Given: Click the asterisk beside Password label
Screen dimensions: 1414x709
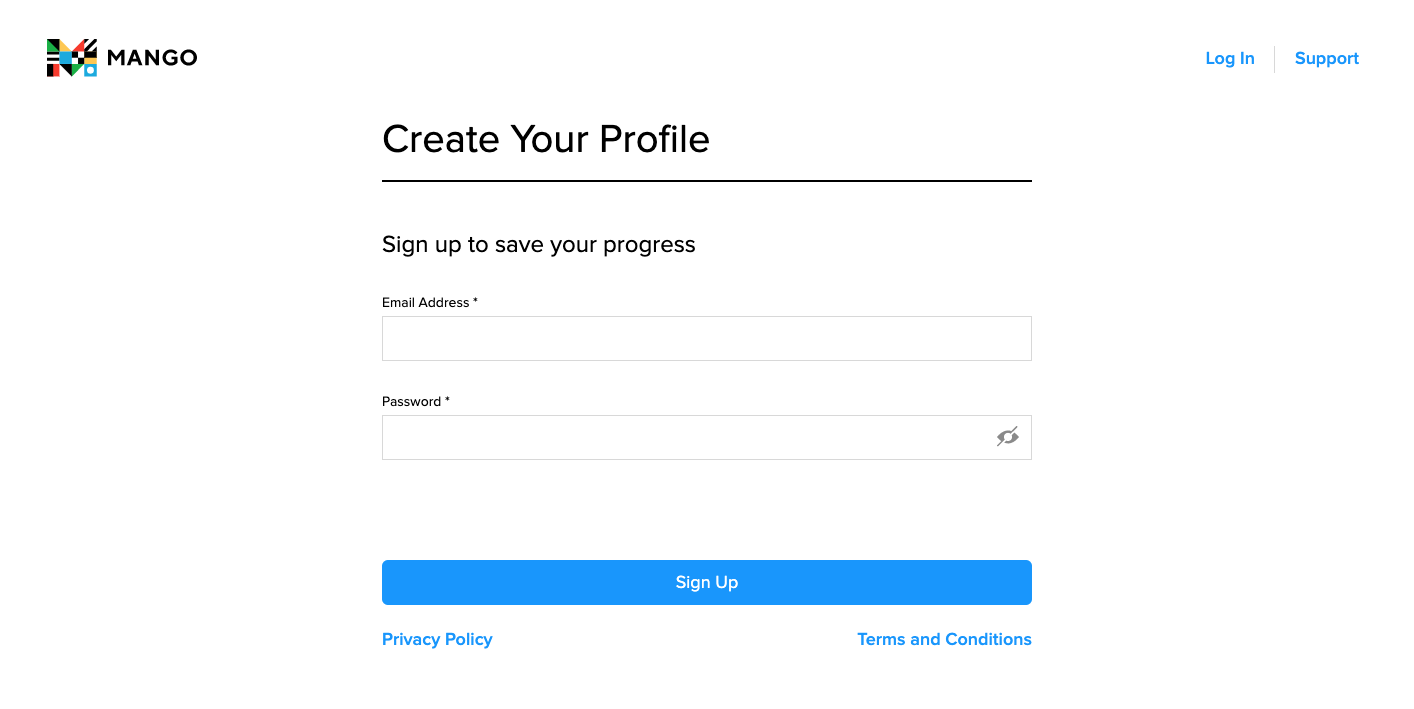Looking at the screenshot, I should (447, 400).
